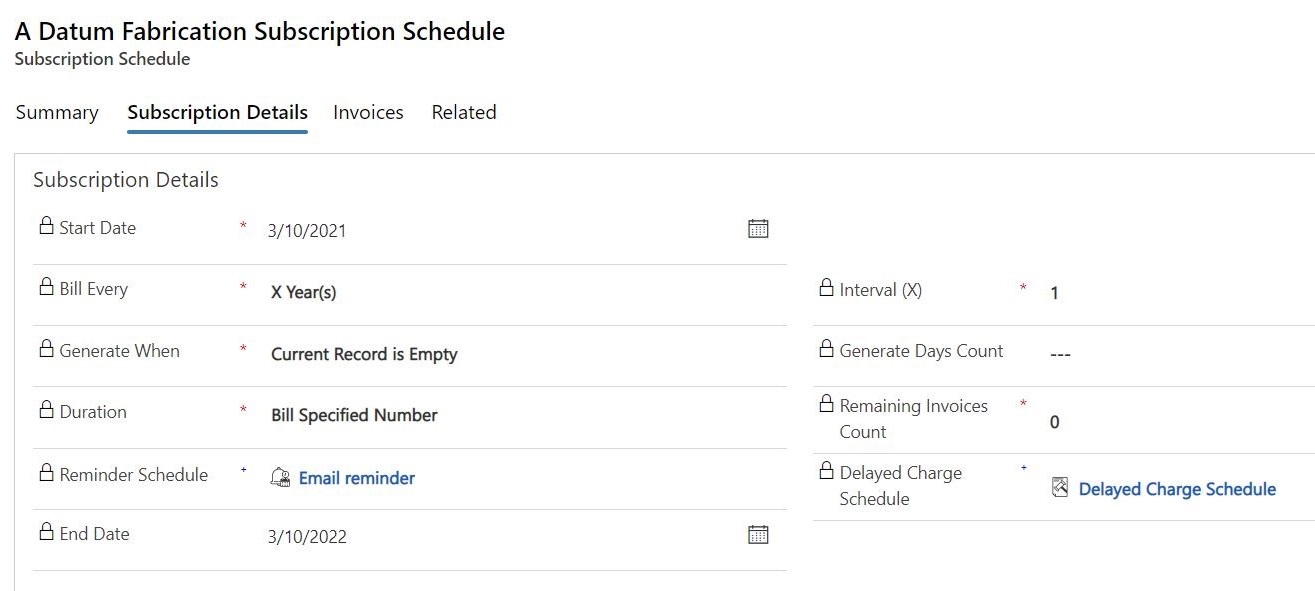
Task: Open the Bill Every X Year(s) dropdown
Action: click(524, 293)
